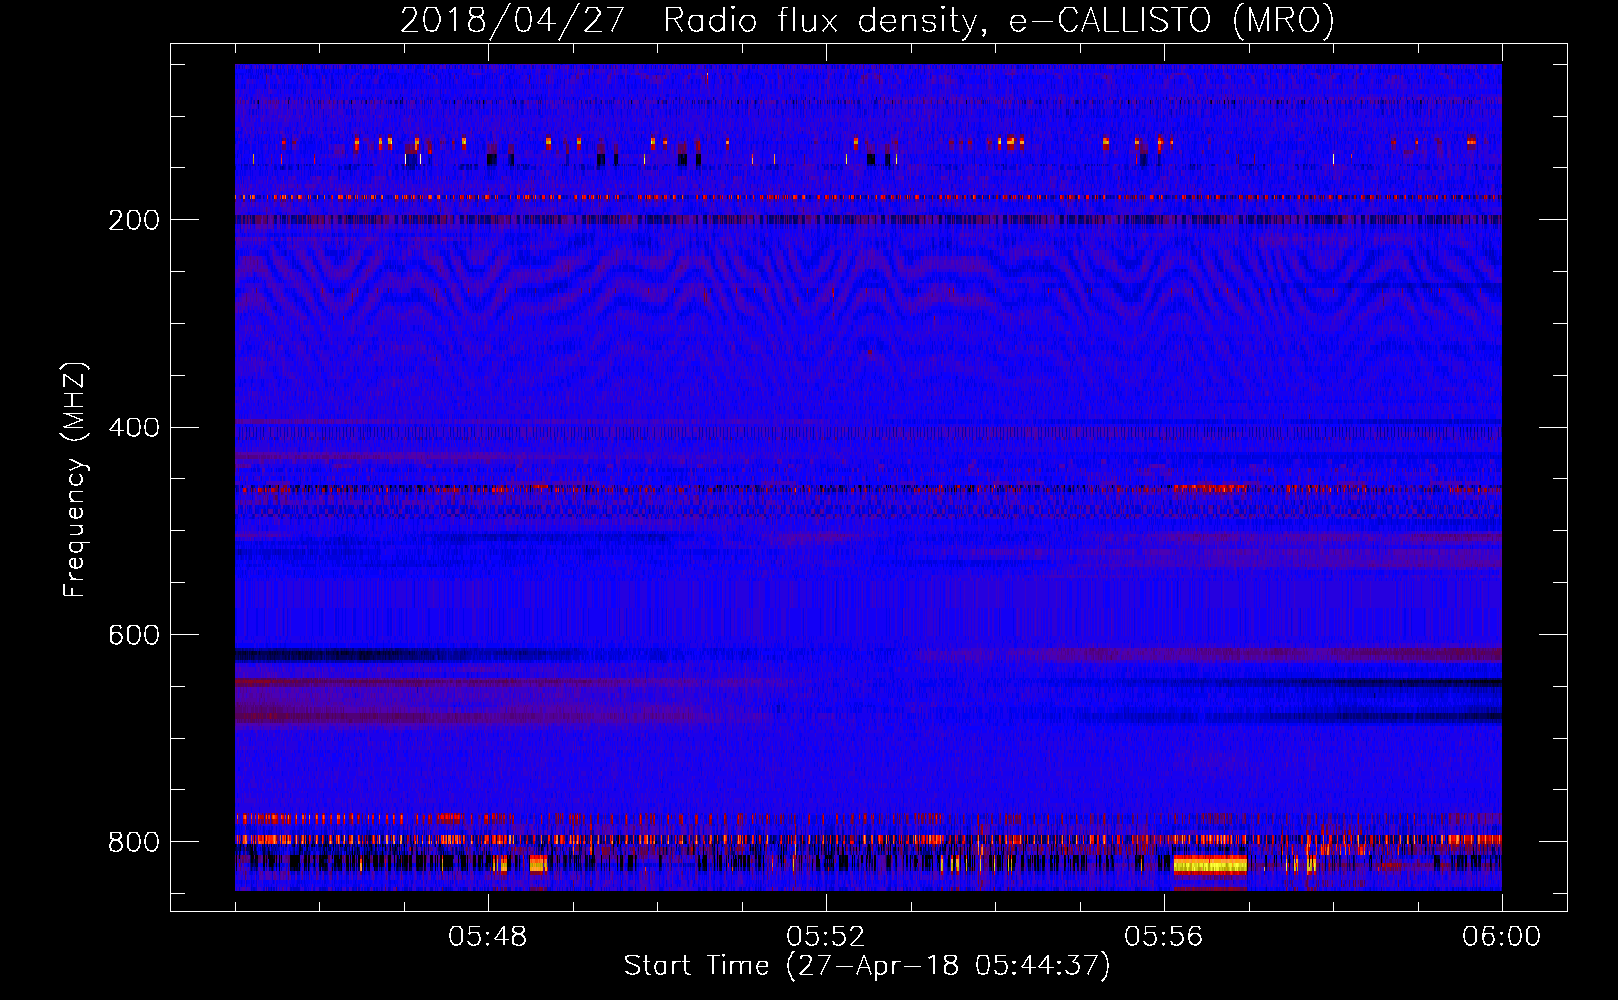The width and height of the screenshot is (1618, 1000).
Task: Click the 05:56 time tick label
Action: click(1164, 937)
